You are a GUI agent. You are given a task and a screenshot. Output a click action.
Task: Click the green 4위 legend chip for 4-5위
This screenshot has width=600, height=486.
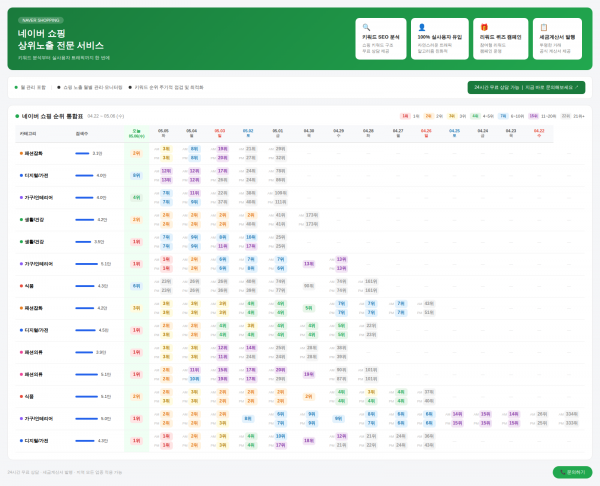pos(475,116)
